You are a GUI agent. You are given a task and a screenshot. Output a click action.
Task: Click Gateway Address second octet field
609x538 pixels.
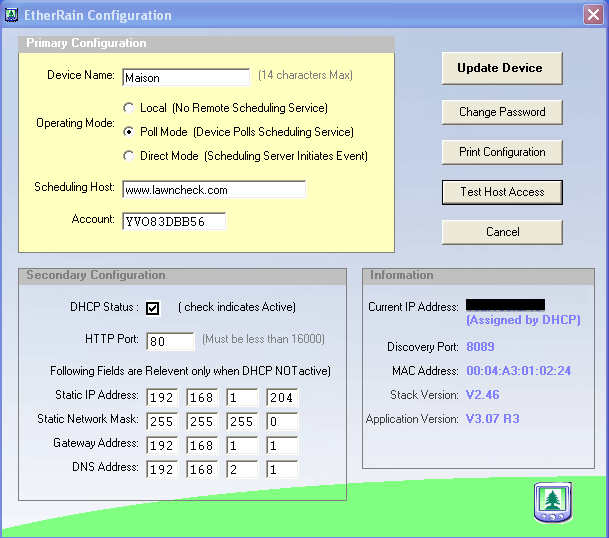(x=202, y=445)
